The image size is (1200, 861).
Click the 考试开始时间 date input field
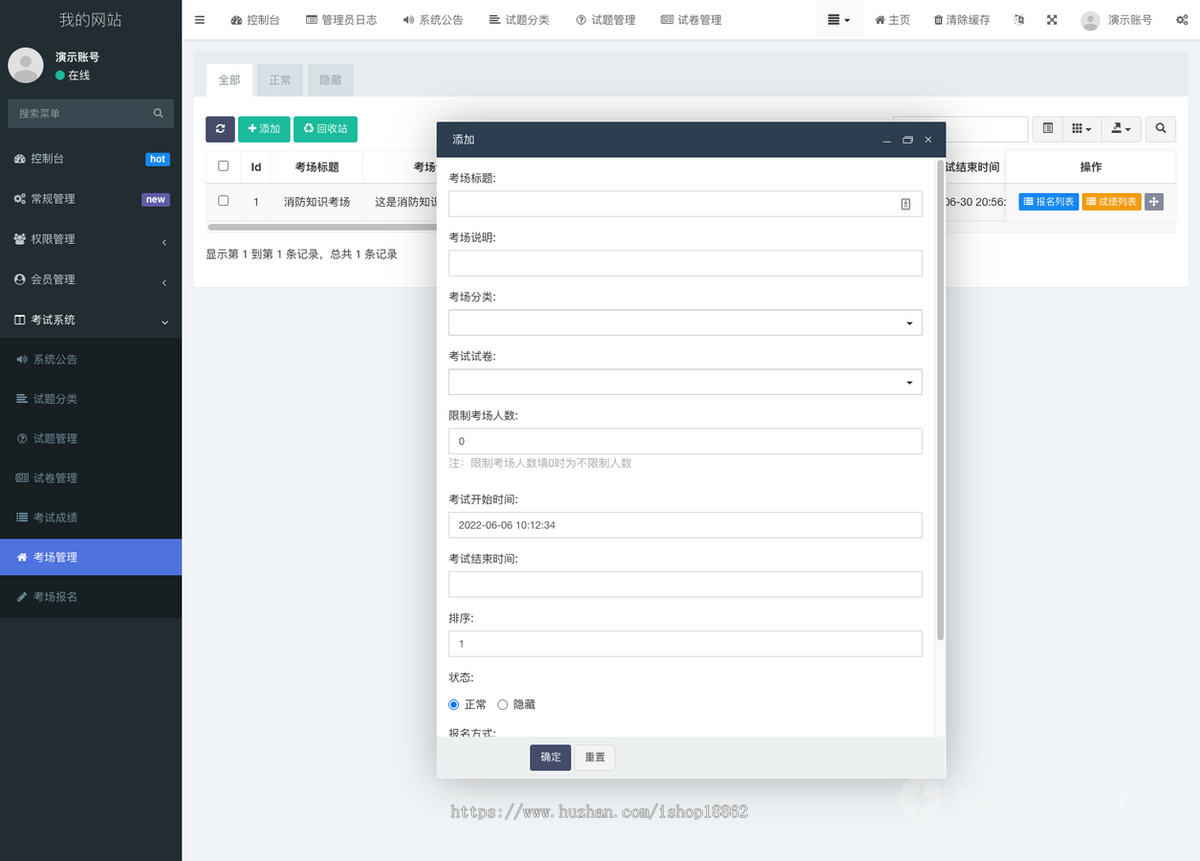tap(685, 525)
